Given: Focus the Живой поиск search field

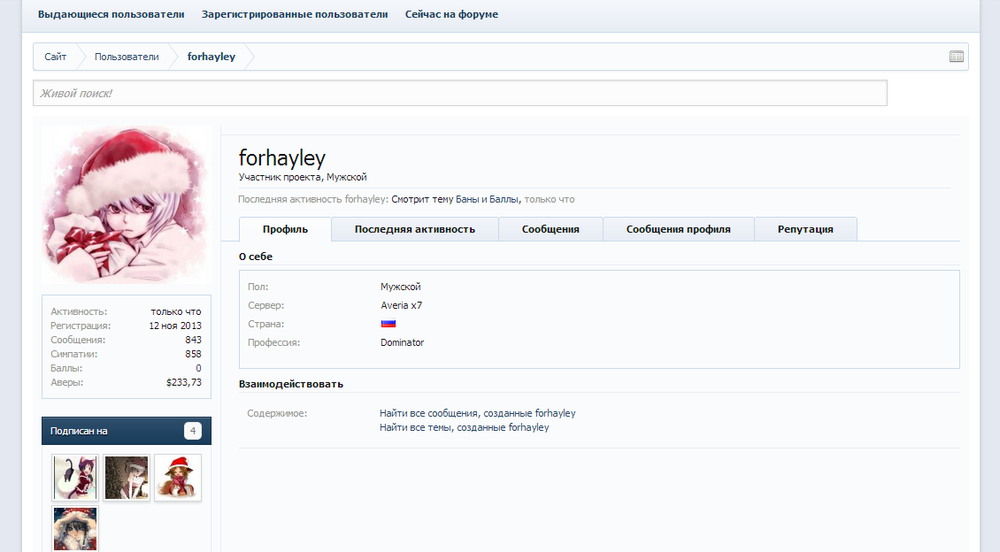Looking at the screenshot, I should pyautogui.click(x=460, y=93).
